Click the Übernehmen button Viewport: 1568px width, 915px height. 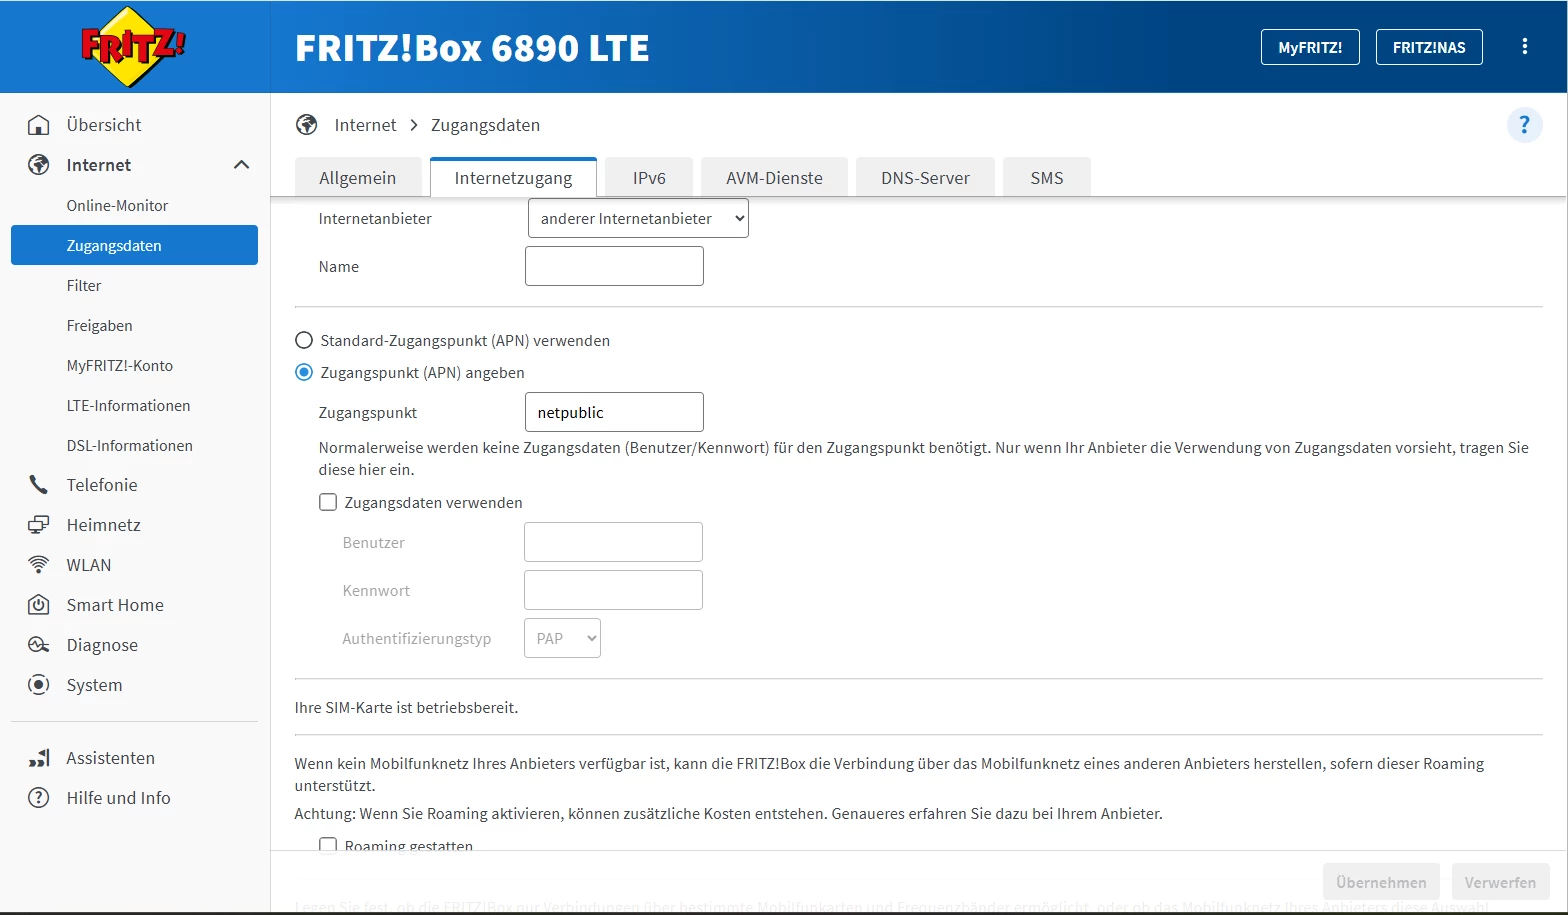1381,882
